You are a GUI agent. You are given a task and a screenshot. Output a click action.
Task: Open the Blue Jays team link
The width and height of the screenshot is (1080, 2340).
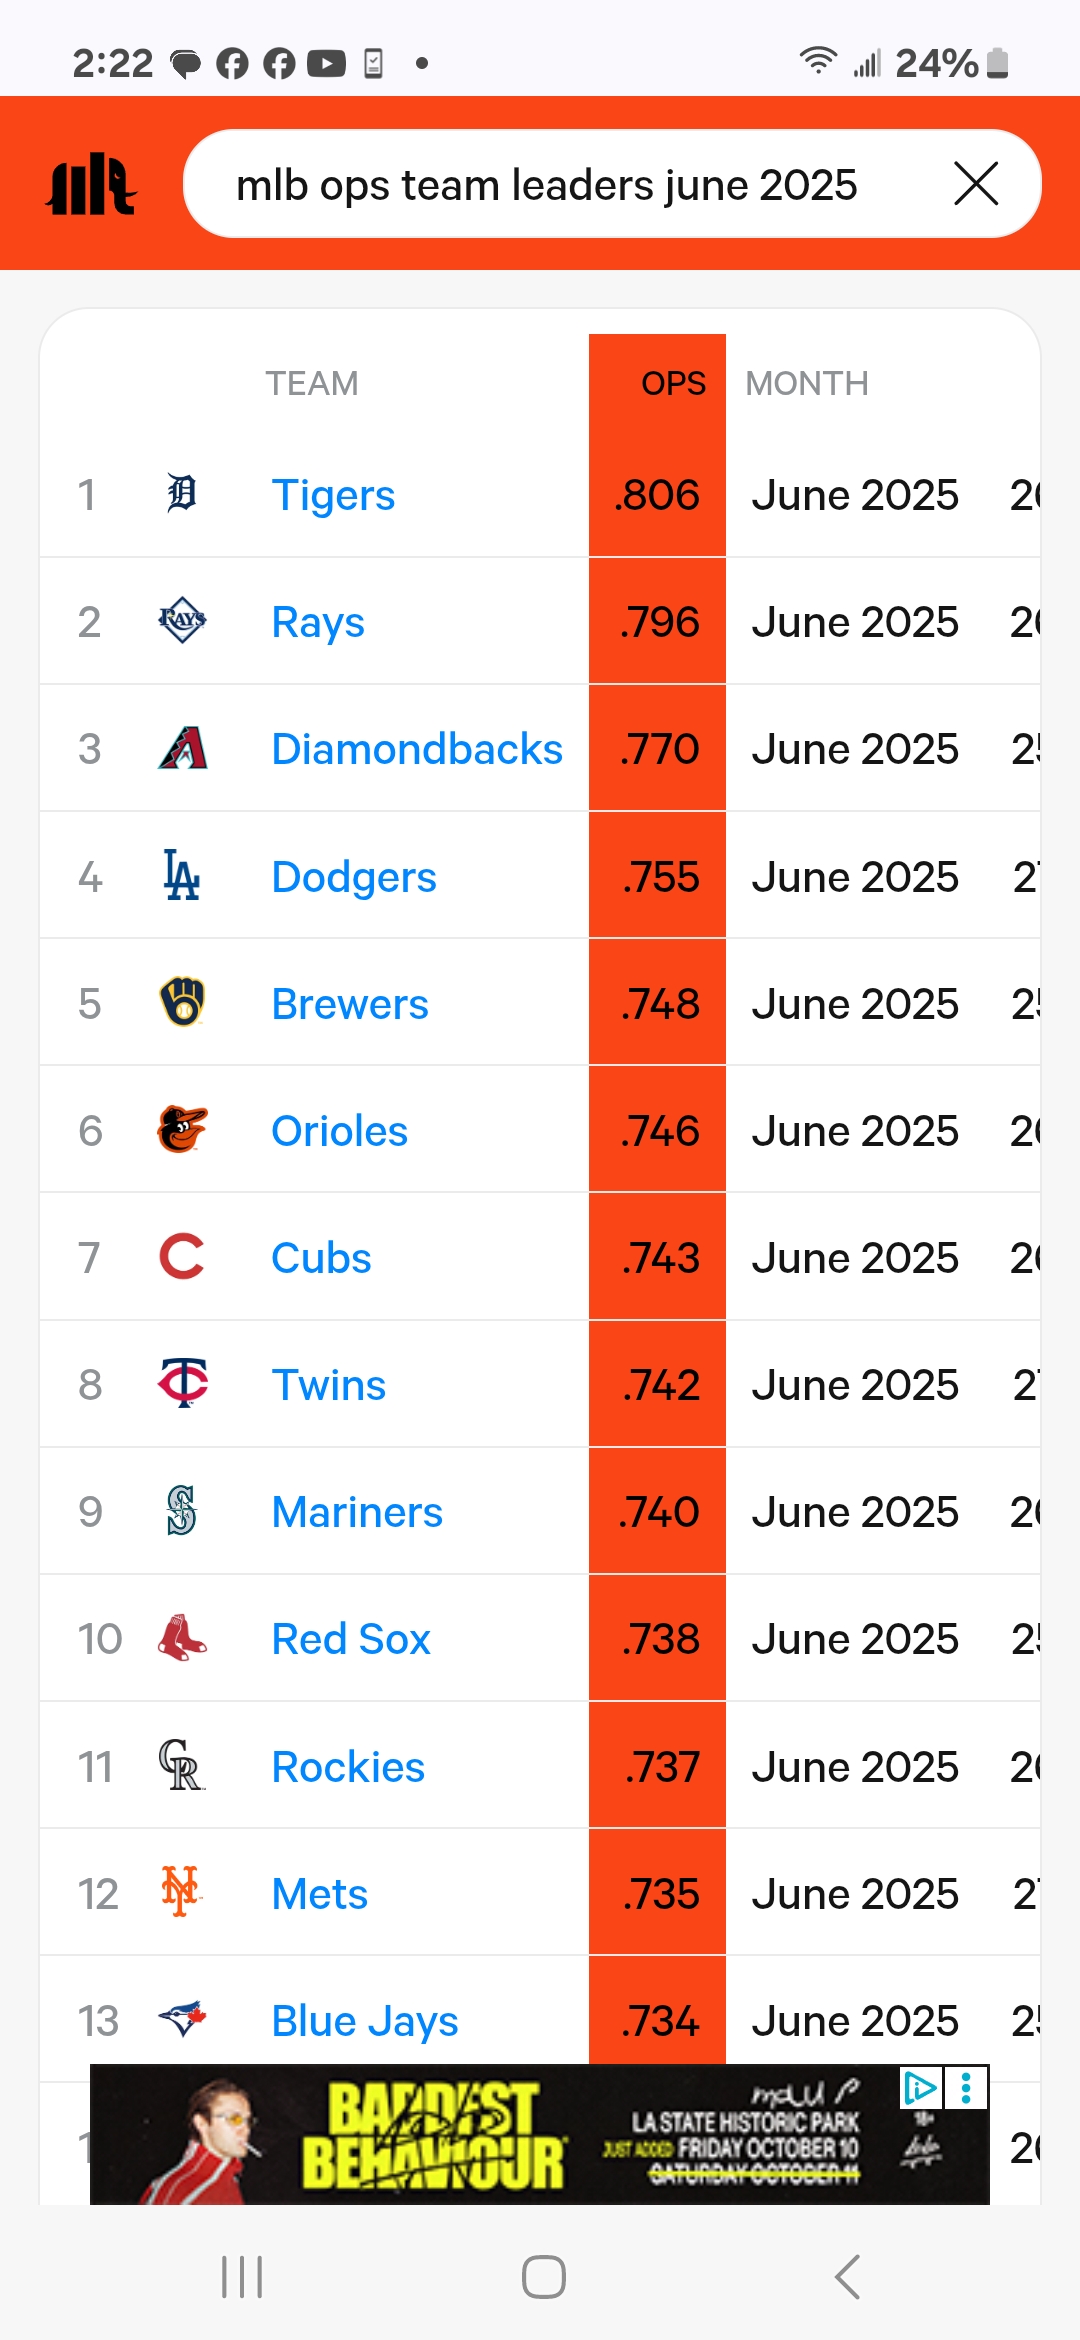click(x=365, y=2021)
